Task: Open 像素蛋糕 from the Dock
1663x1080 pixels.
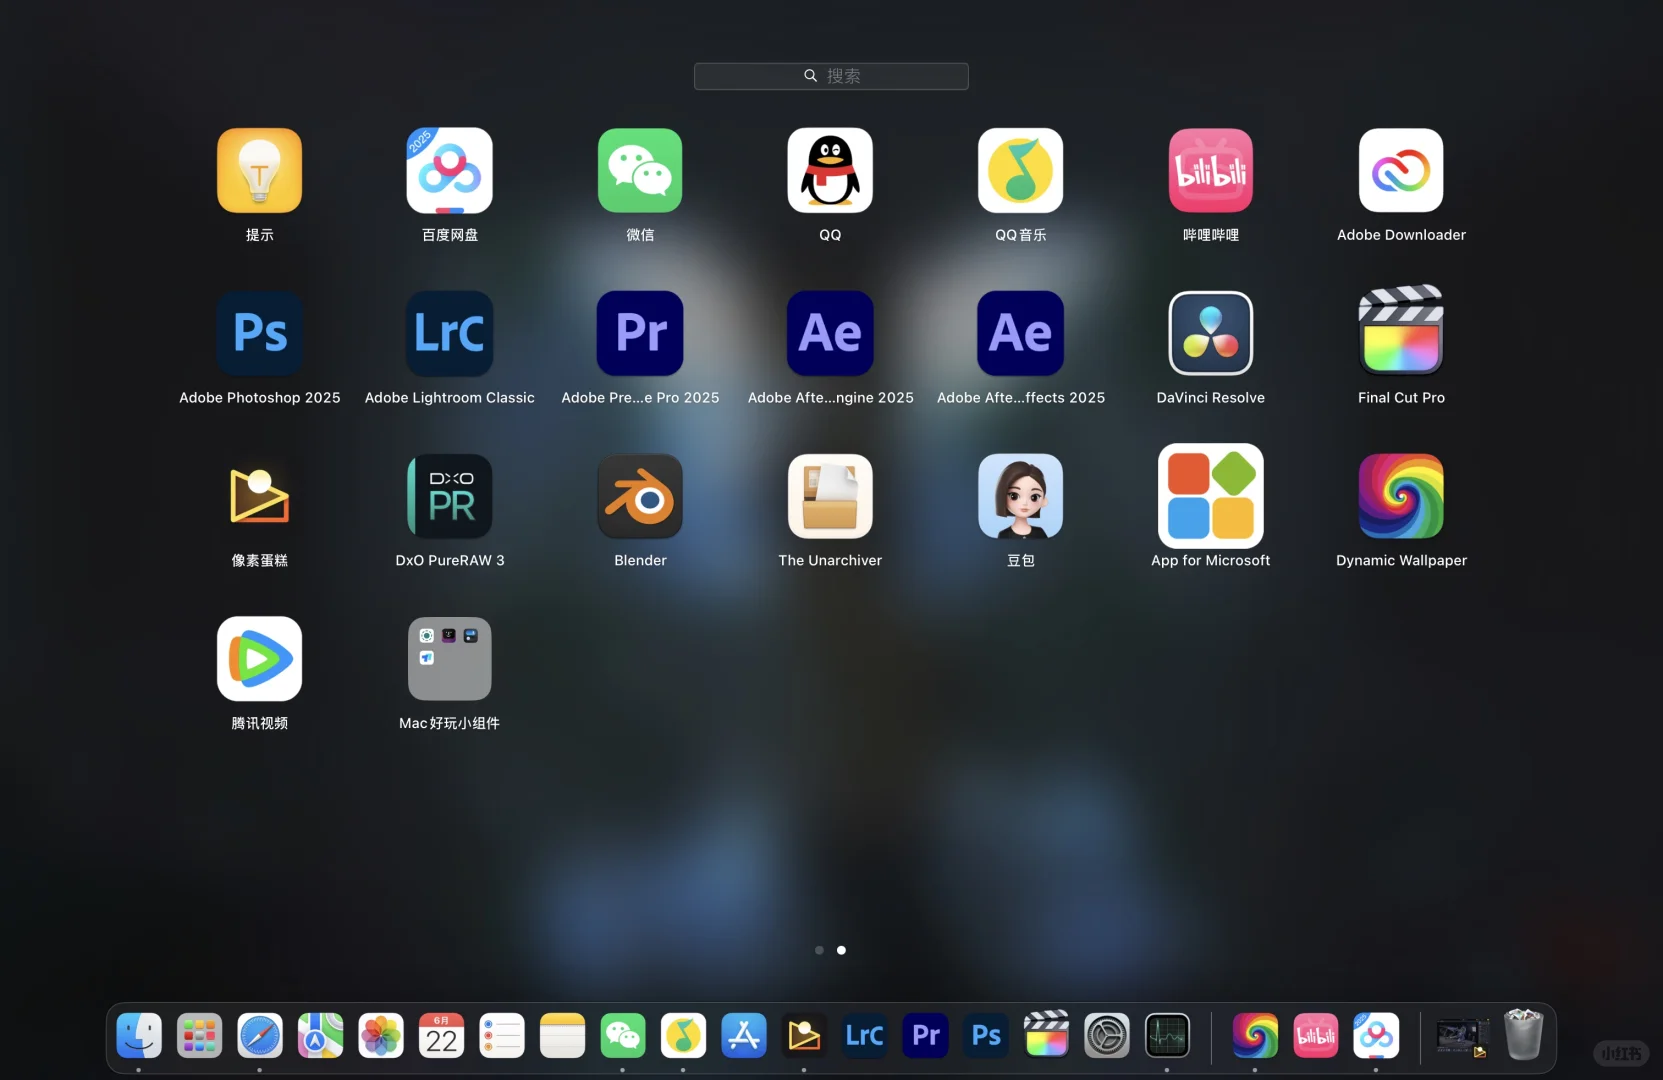Action: point(804,1035)
